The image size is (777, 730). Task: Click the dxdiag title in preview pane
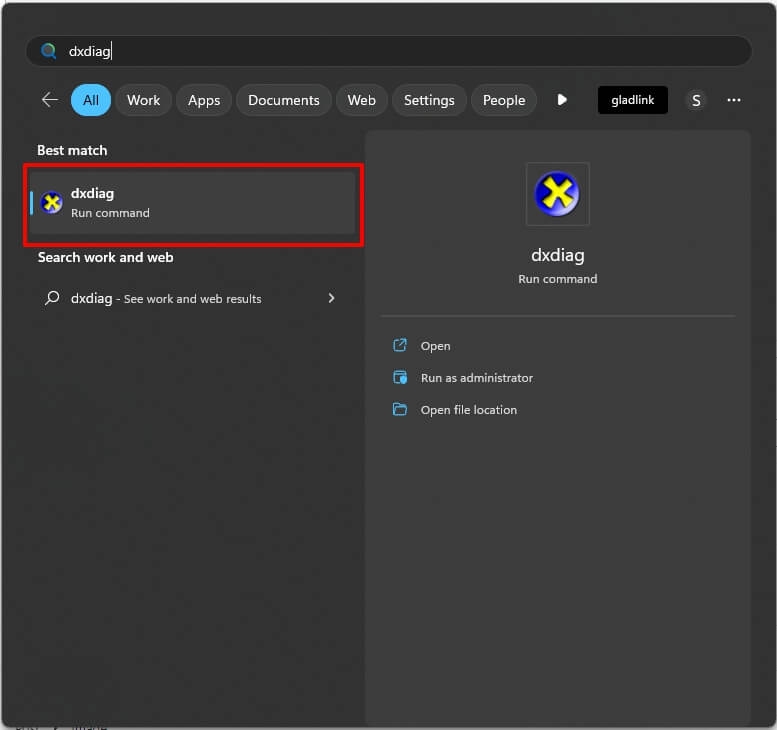click(557, 255)
